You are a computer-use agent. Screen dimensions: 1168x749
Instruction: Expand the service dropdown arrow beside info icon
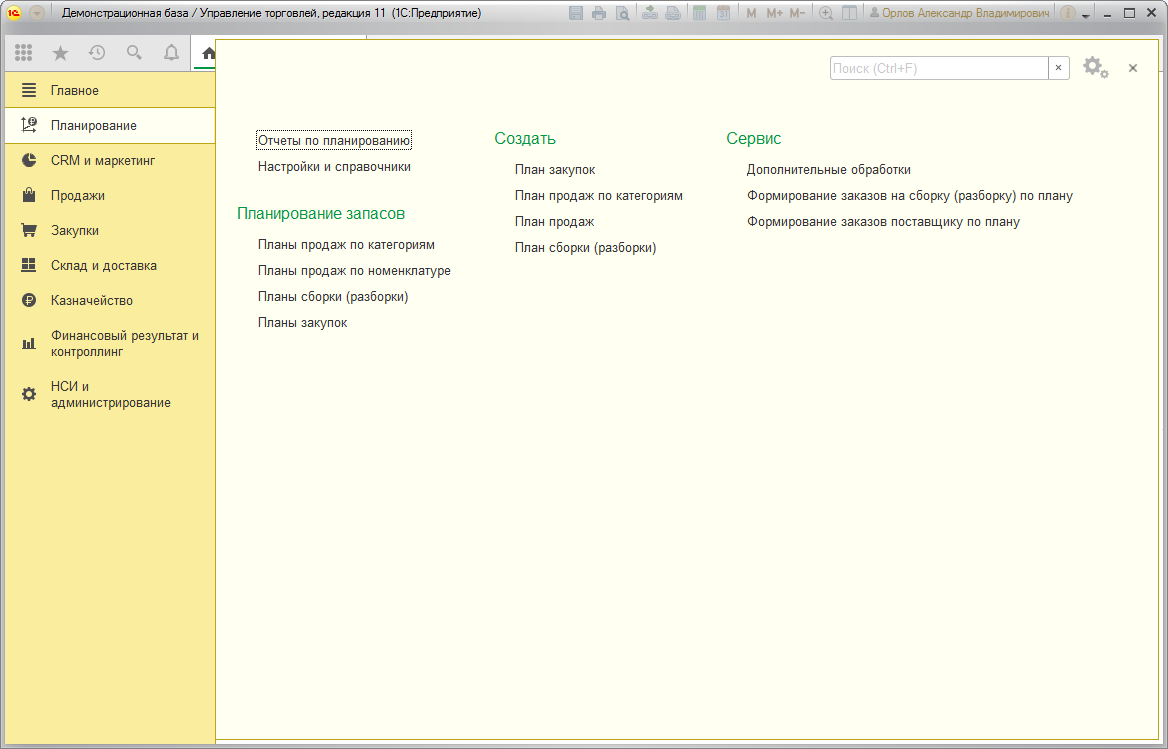click(x=1086, y=14)
